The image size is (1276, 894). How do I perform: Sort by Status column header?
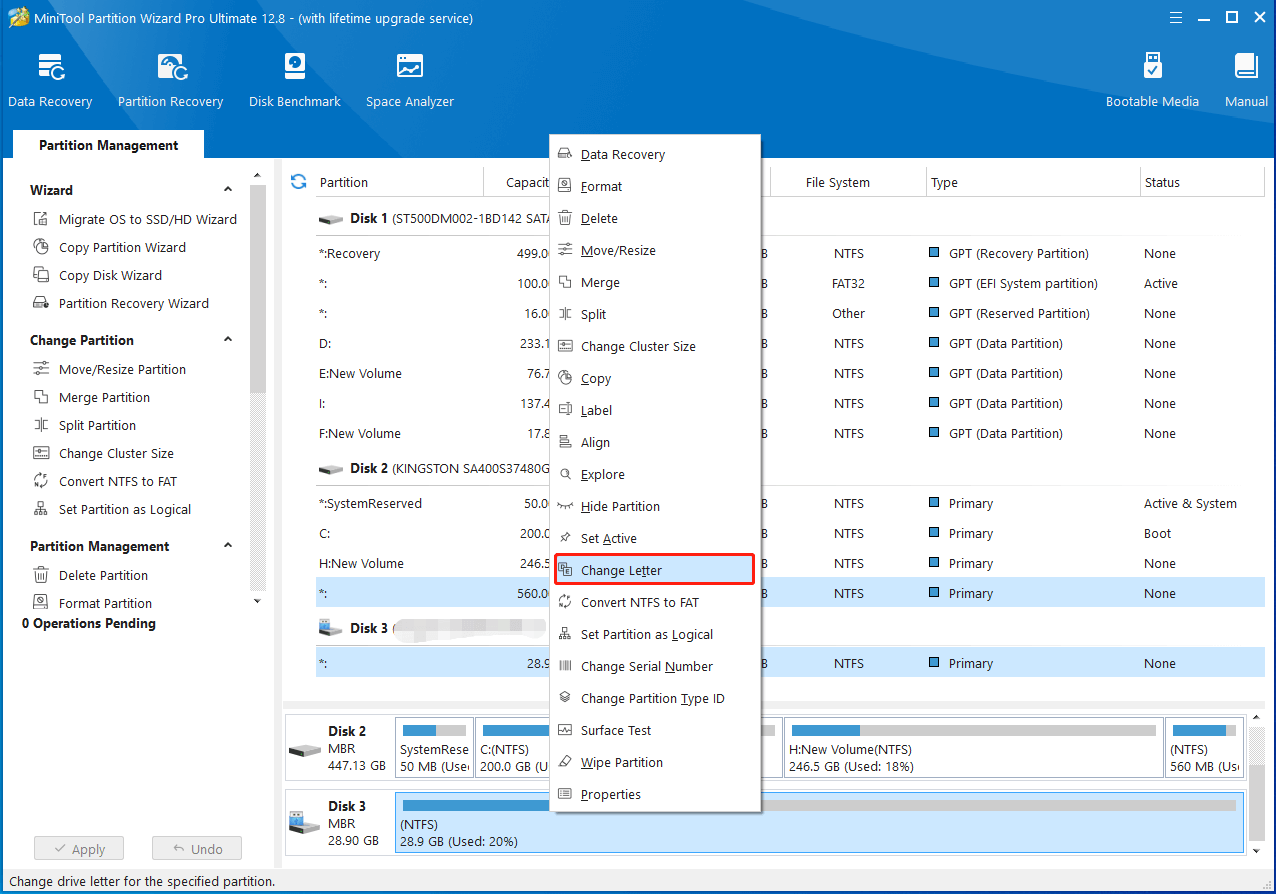pos(1202,182)
